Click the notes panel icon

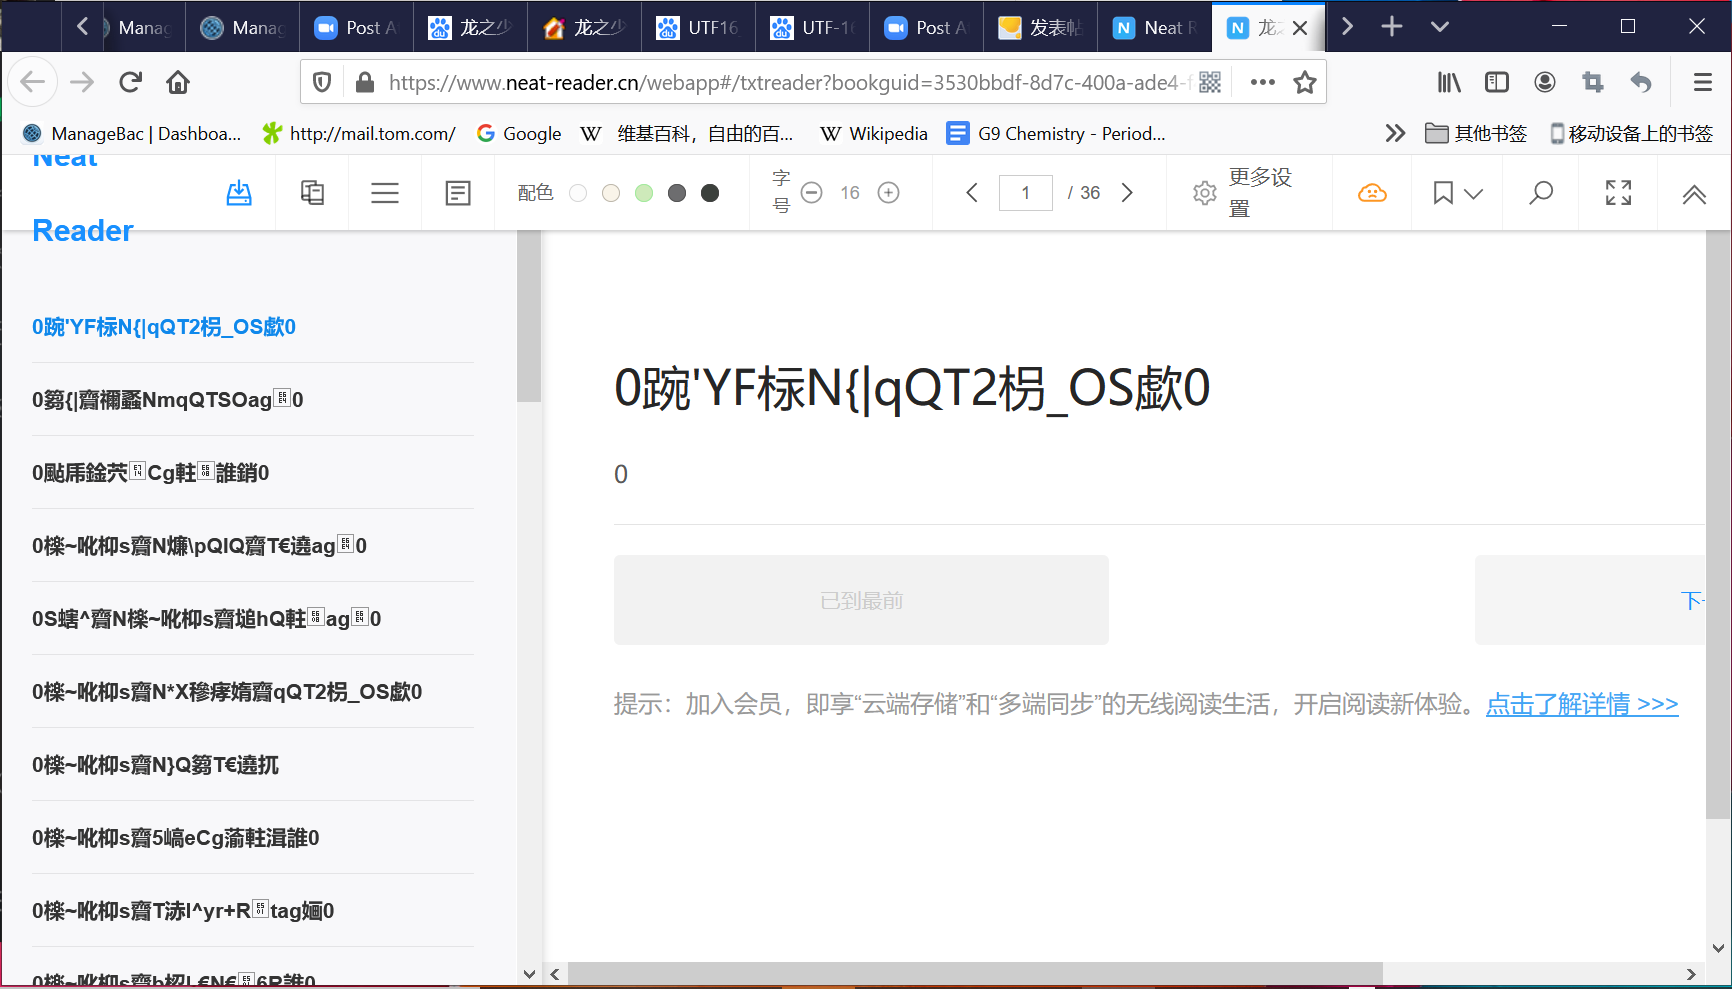point(458,193)
